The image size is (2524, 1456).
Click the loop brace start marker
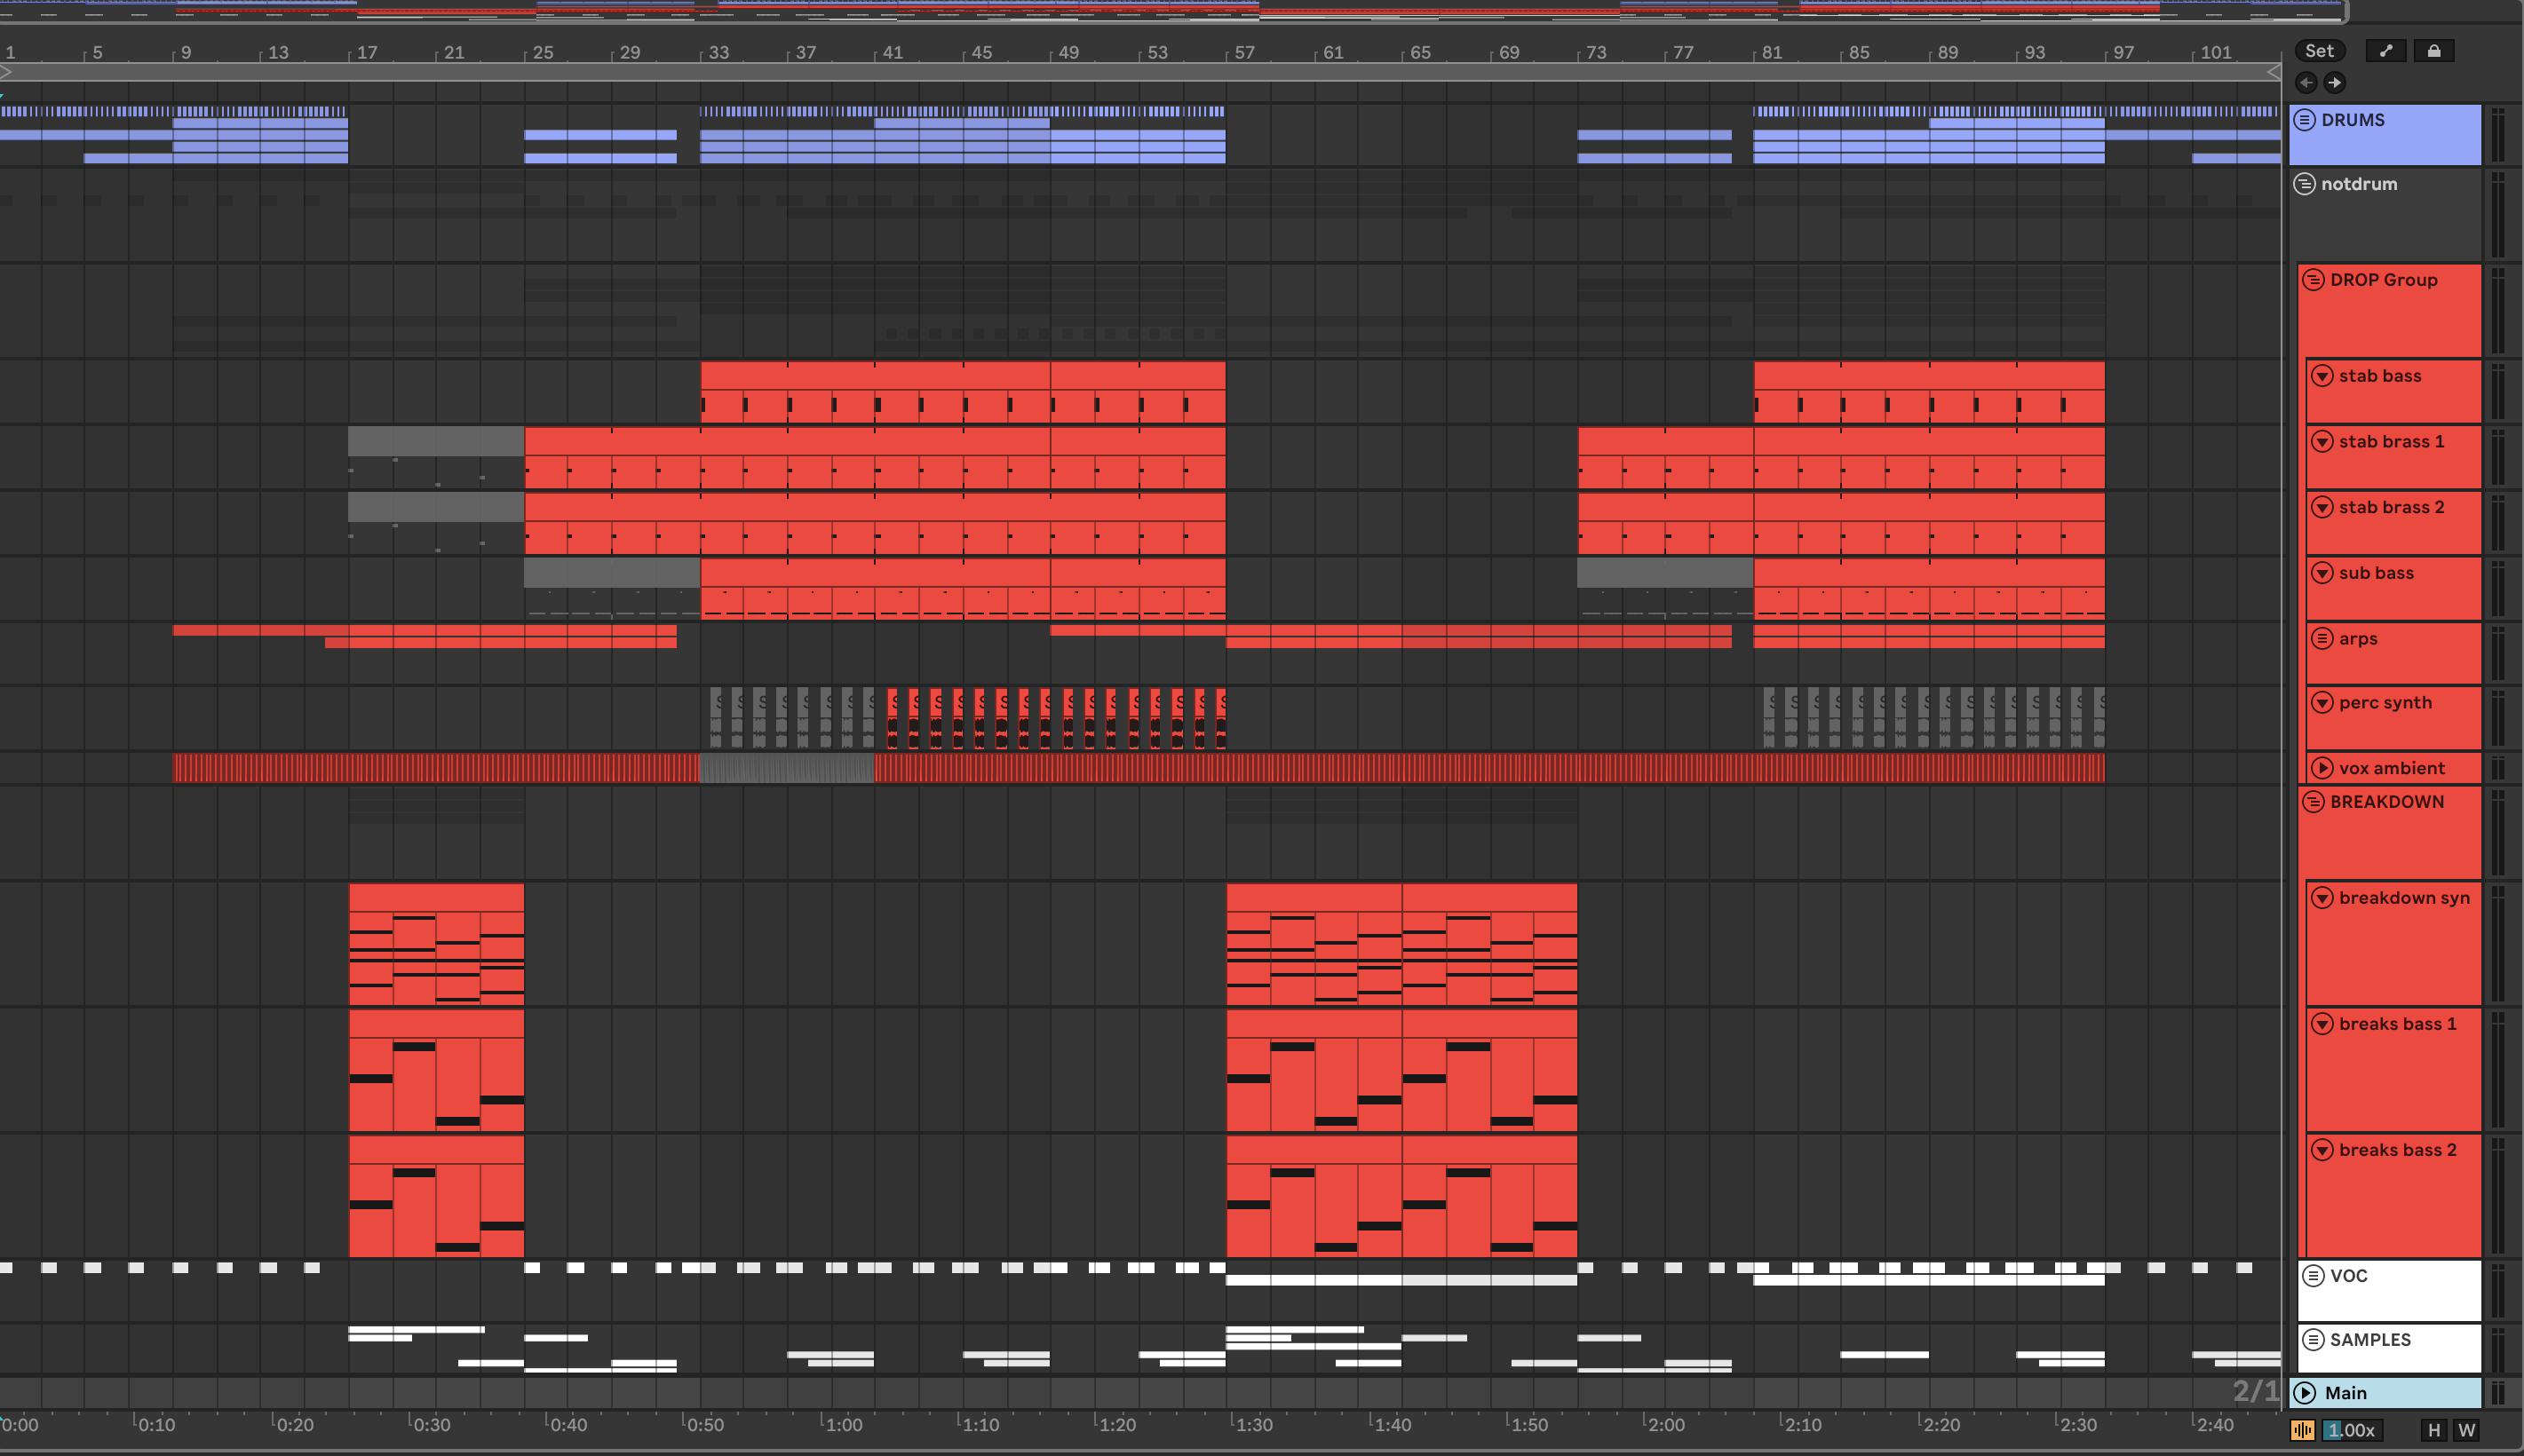6,72
